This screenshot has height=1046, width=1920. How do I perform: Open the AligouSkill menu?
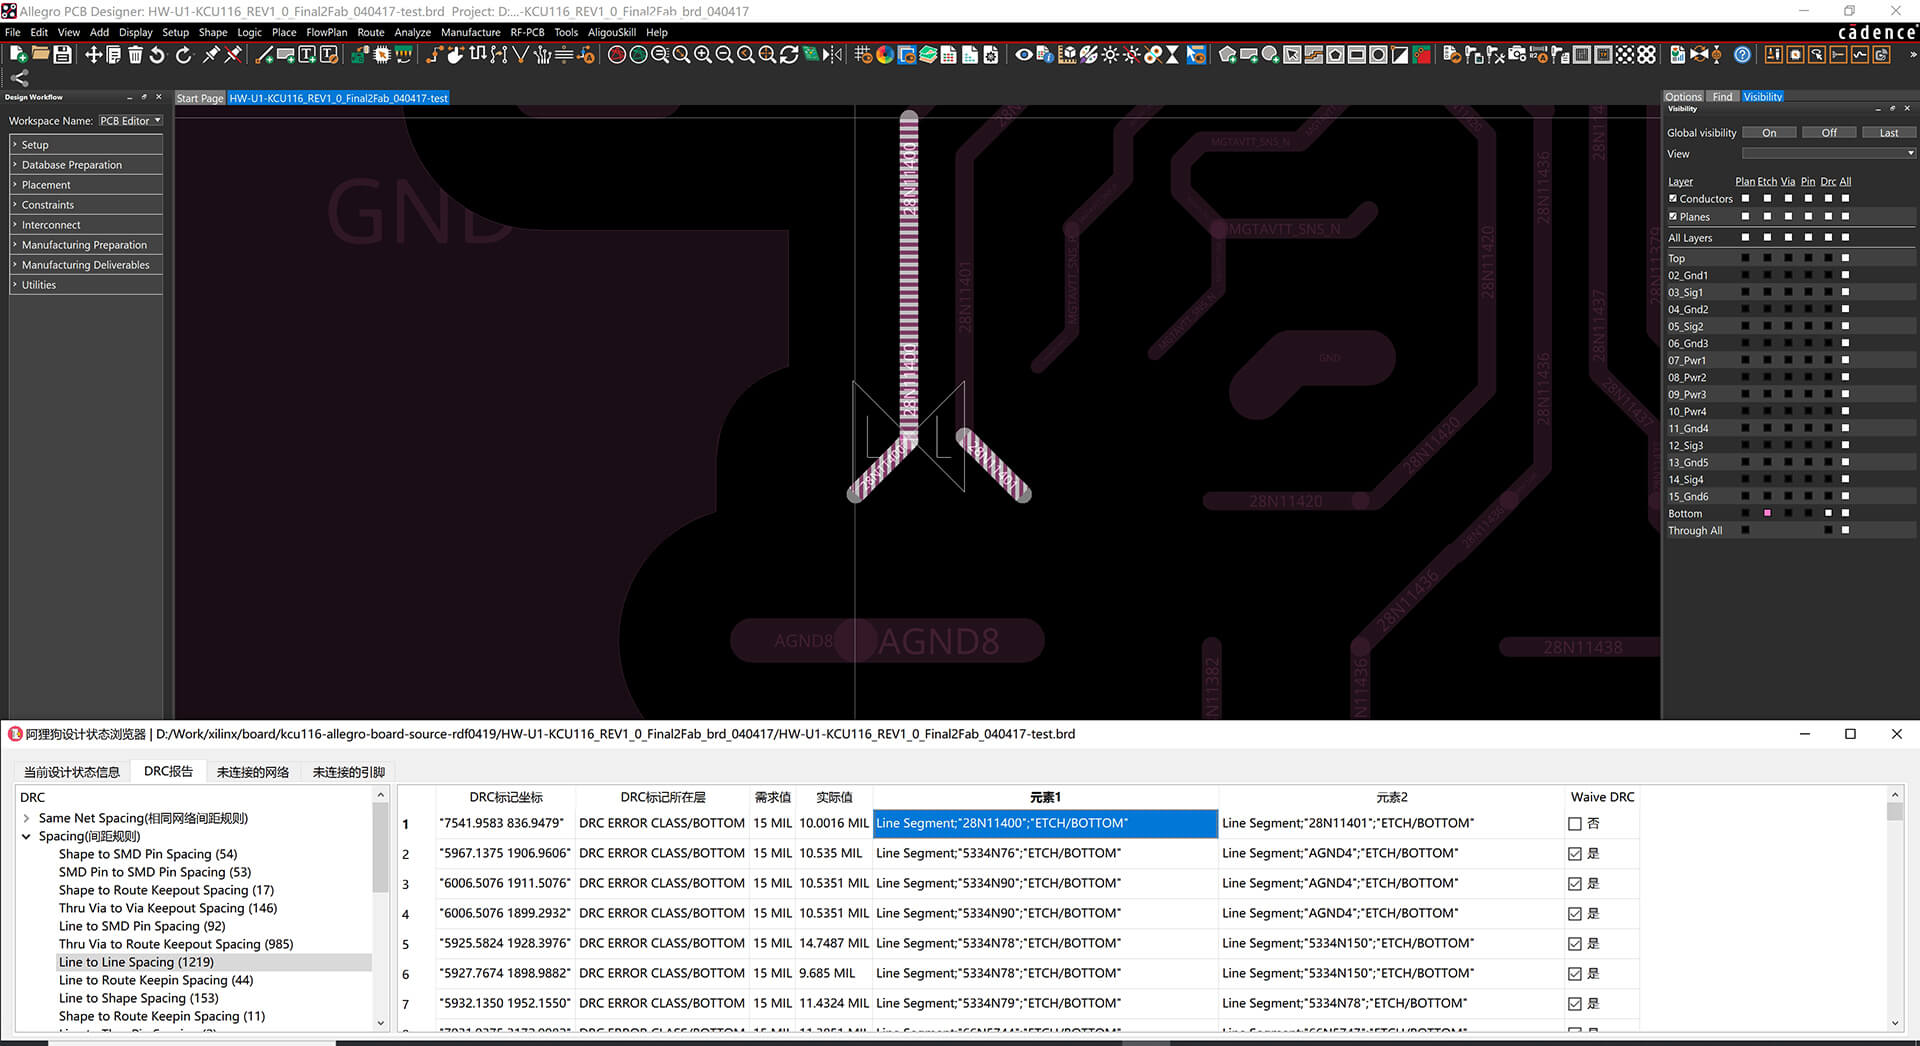point(611,32)
